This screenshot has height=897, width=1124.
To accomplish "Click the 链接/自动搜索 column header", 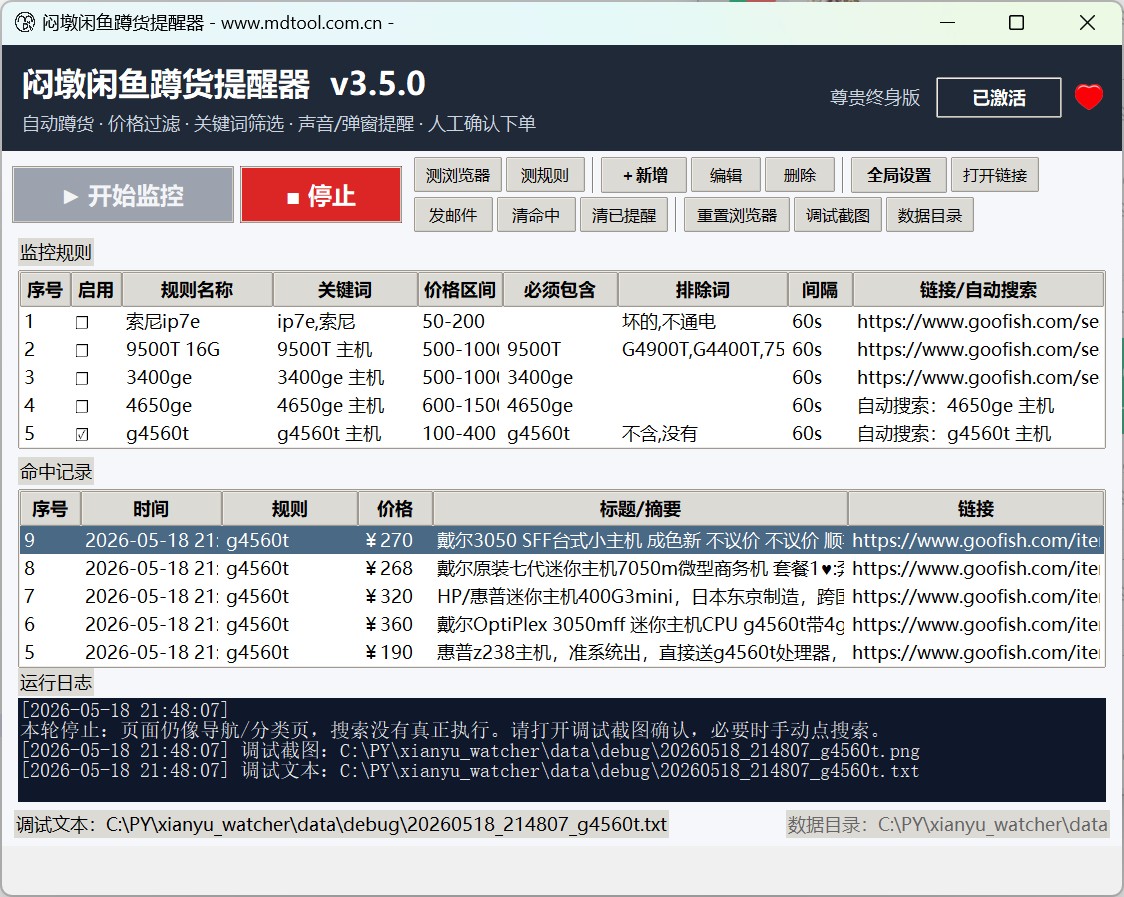I will (978, 290).
